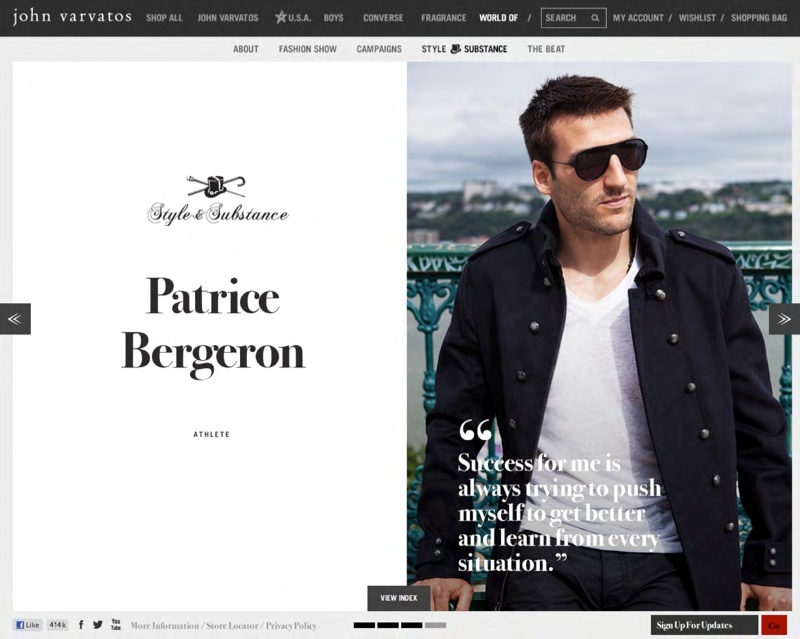Open the FRAGRANCE menu
Image resolution: width=800 pixels, height=639 pixels.
coord(443,18)
